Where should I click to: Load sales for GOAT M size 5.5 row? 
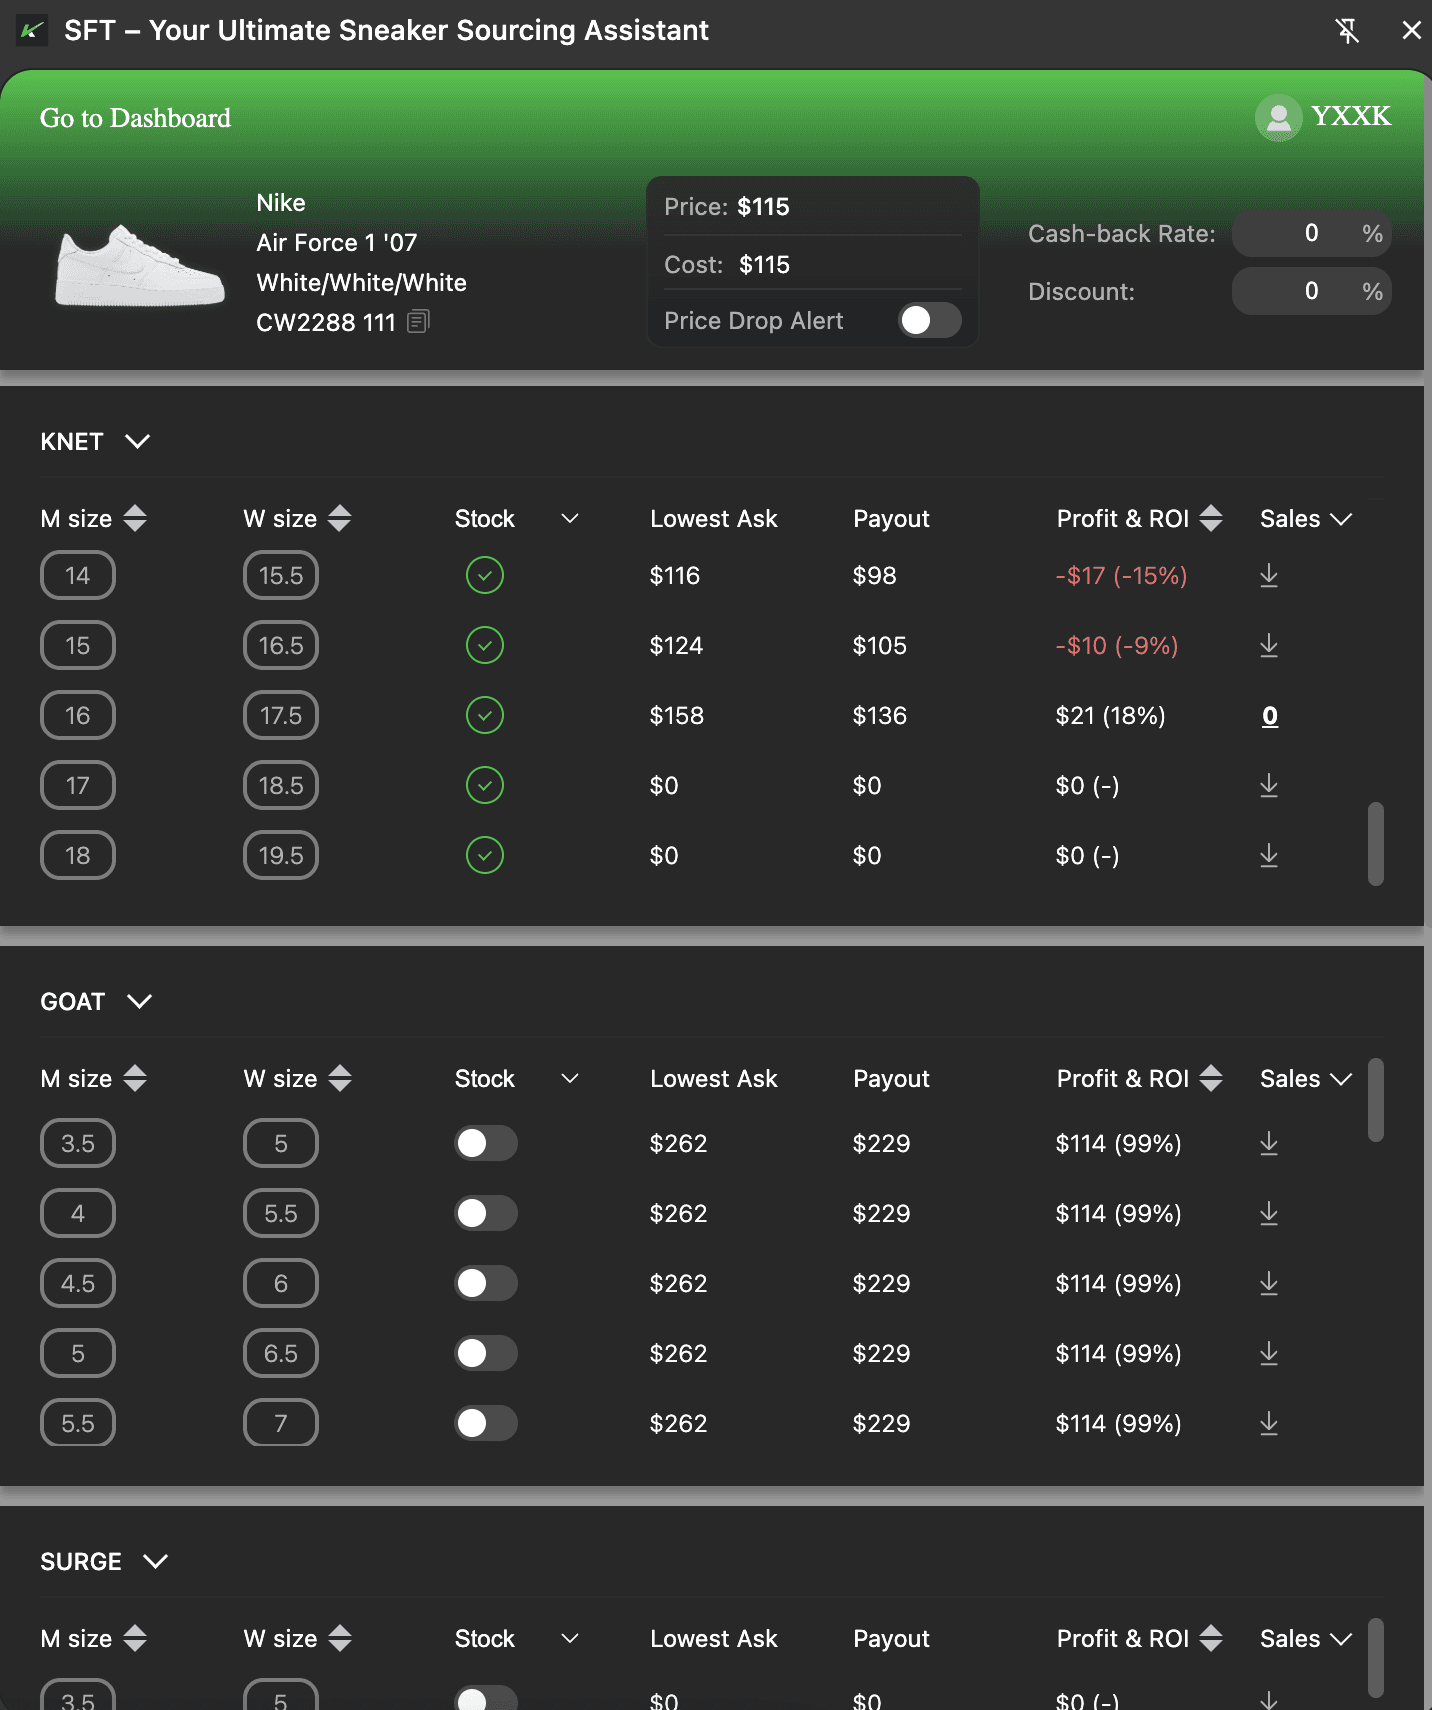[x=1269, y=1423]
